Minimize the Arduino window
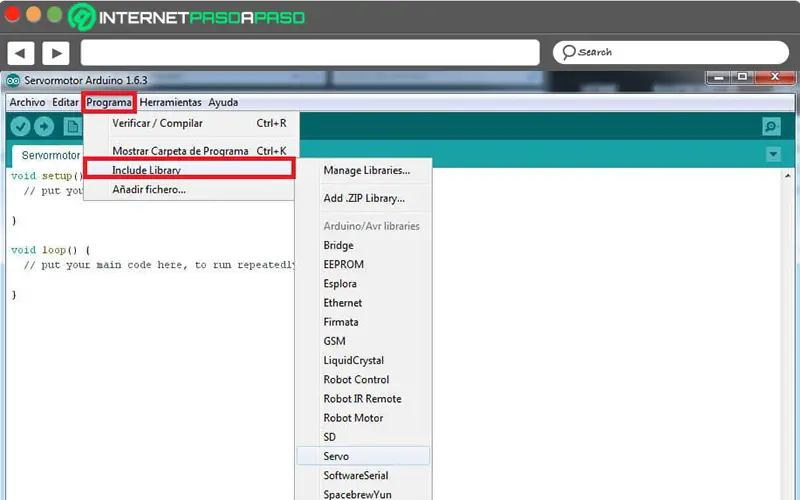The height and width of the screenshot is (500, 800). [718, 77]
